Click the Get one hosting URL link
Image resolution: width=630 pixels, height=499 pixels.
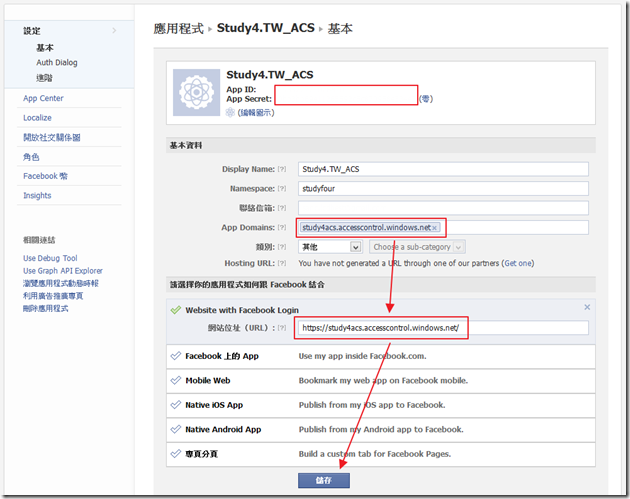coord(518,263)
